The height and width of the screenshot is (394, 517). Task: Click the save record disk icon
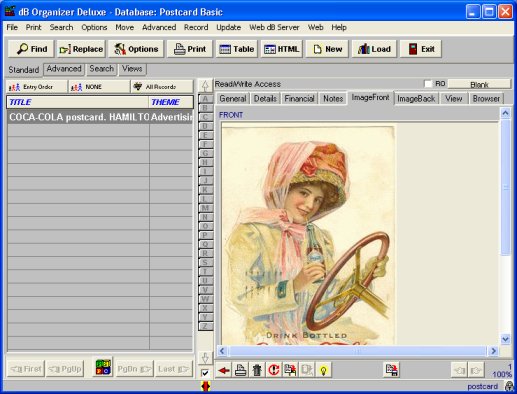pos(391,370)
